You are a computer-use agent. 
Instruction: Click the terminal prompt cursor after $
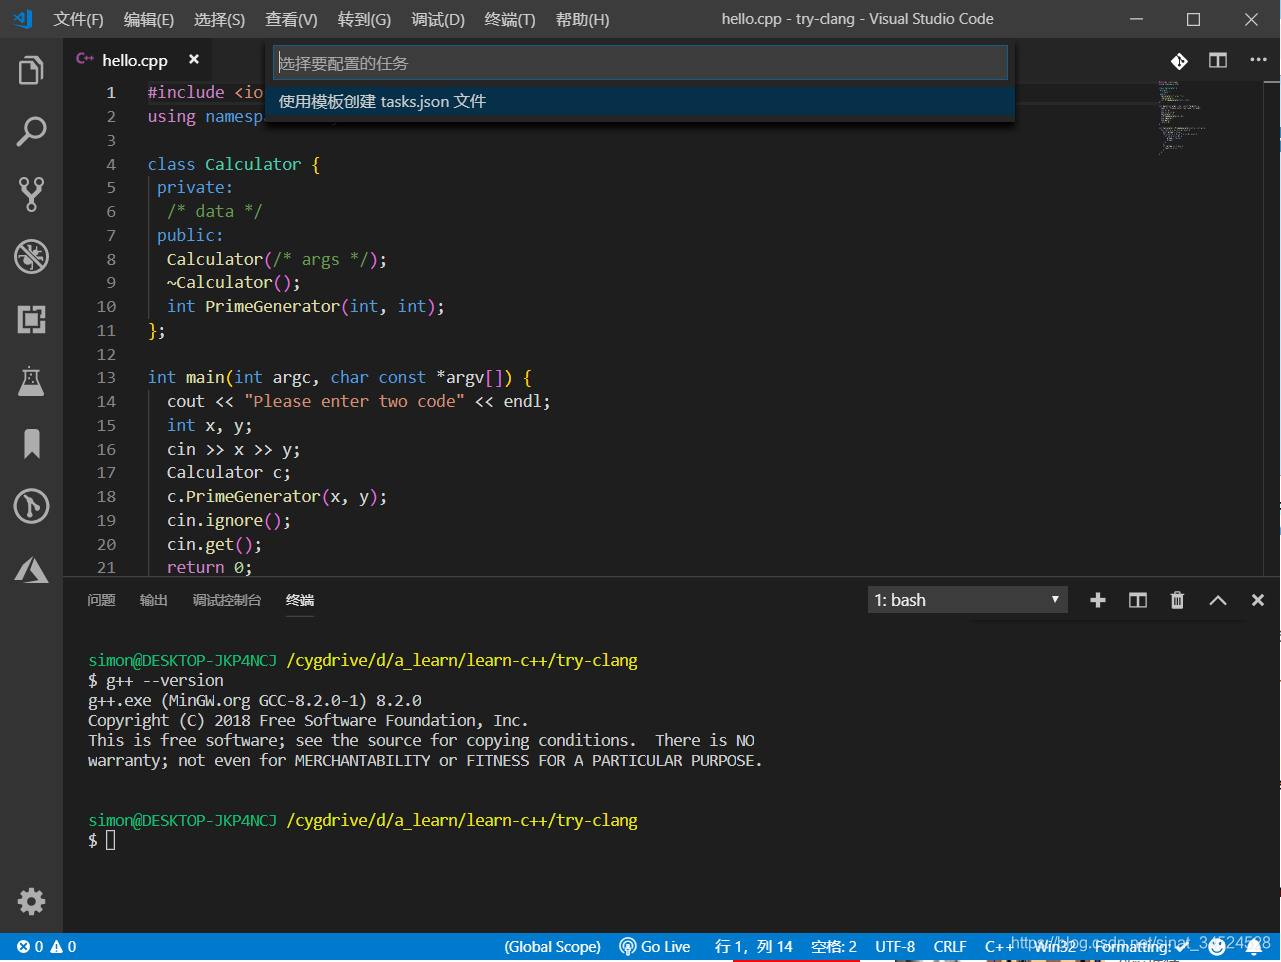click(110, 840)
